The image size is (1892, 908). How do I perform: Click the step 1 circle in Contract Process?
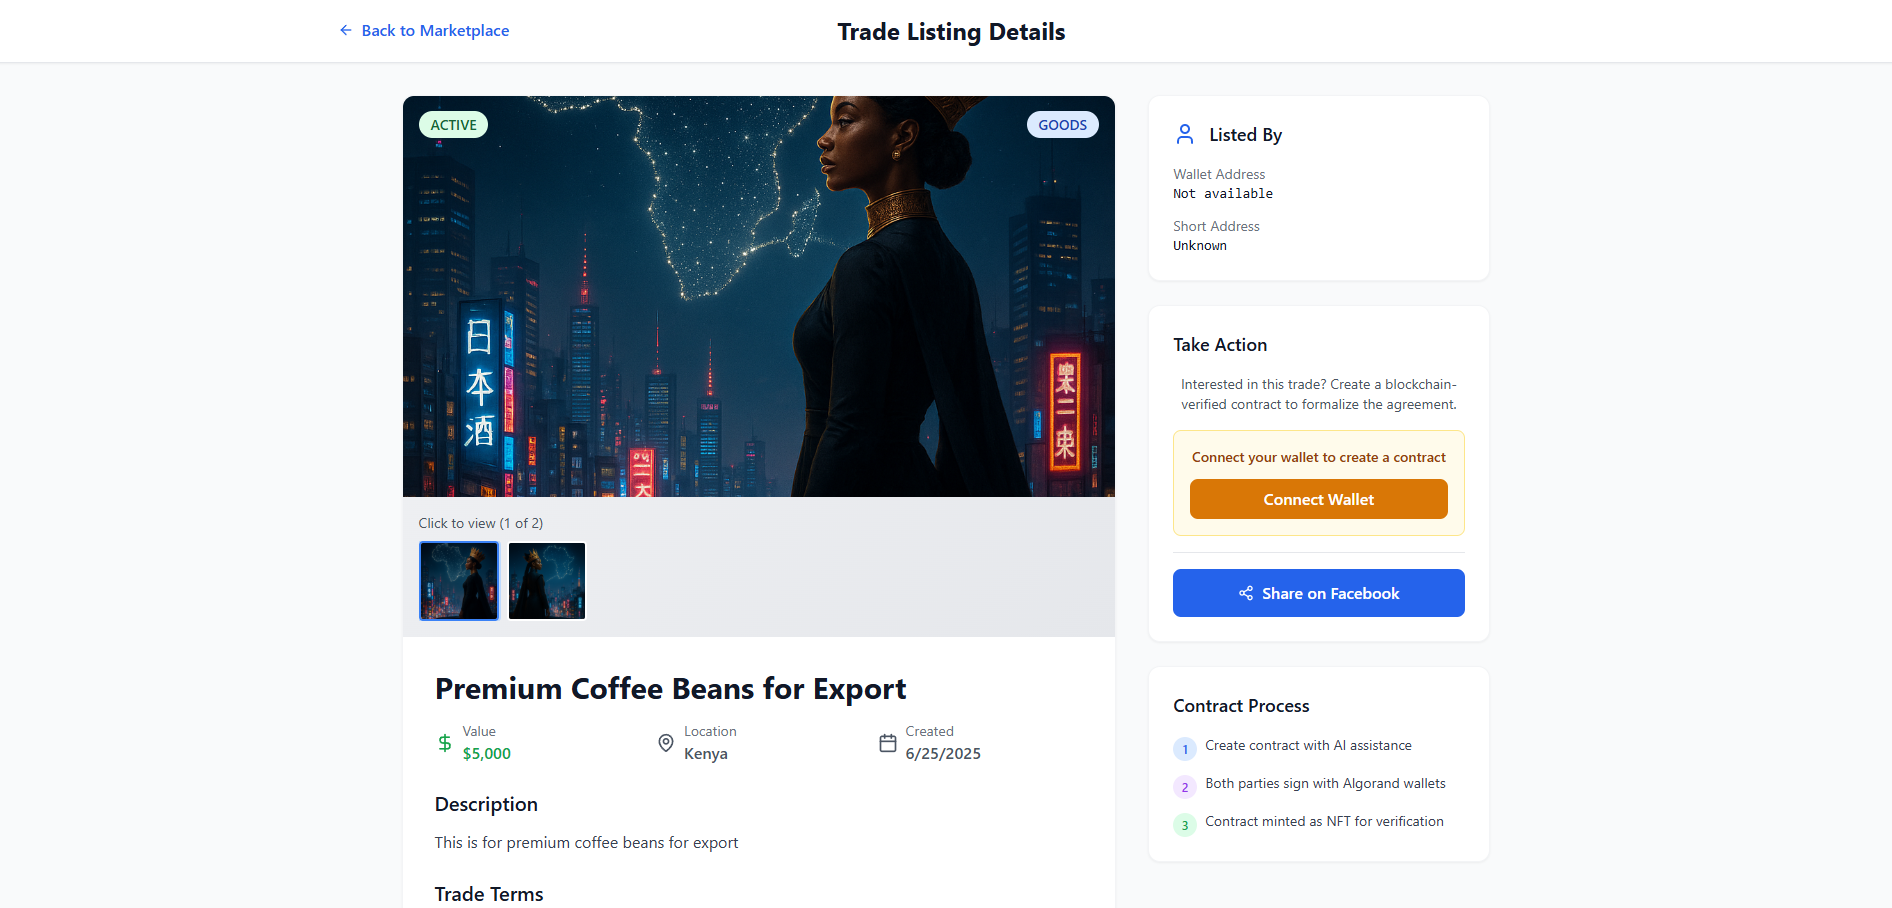pyautogui.click(x=1185, y=749)
